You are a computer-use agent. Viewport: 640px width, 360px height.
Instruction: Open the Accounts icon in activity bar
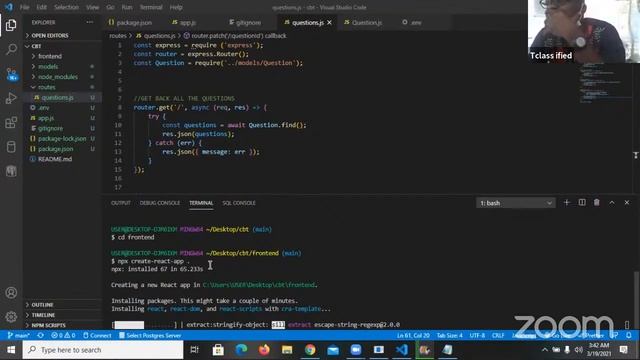[x=11, y=293]
